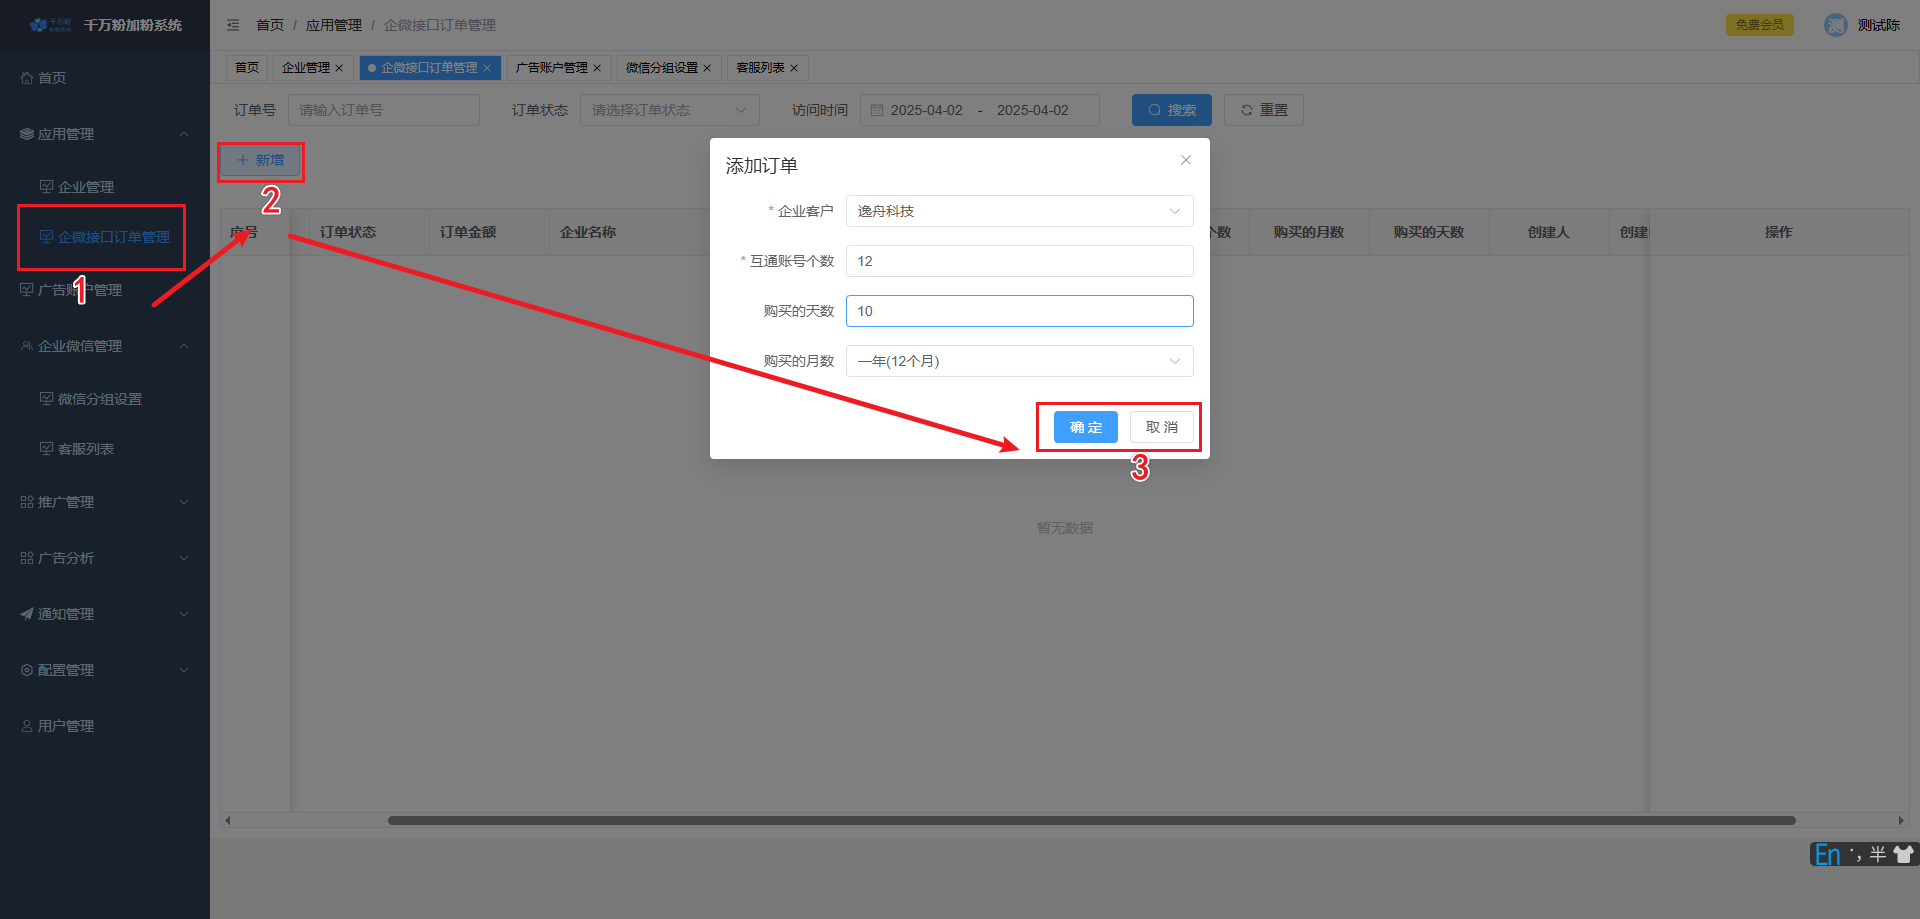Image resolution: width=1920 pixels, height=919 pixels.
Task: Close the 企业管理 tab with its X
Action: 339,68
